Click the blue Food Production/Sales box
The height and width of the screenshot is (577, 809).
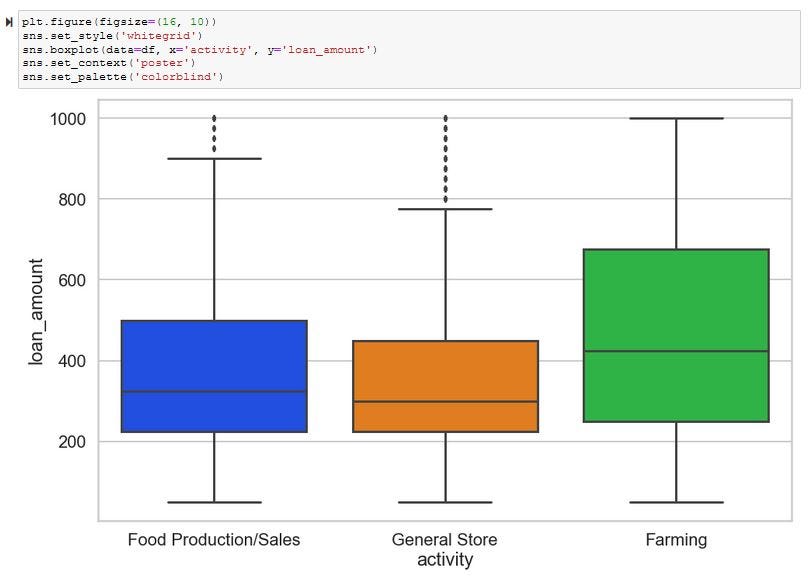214,376
